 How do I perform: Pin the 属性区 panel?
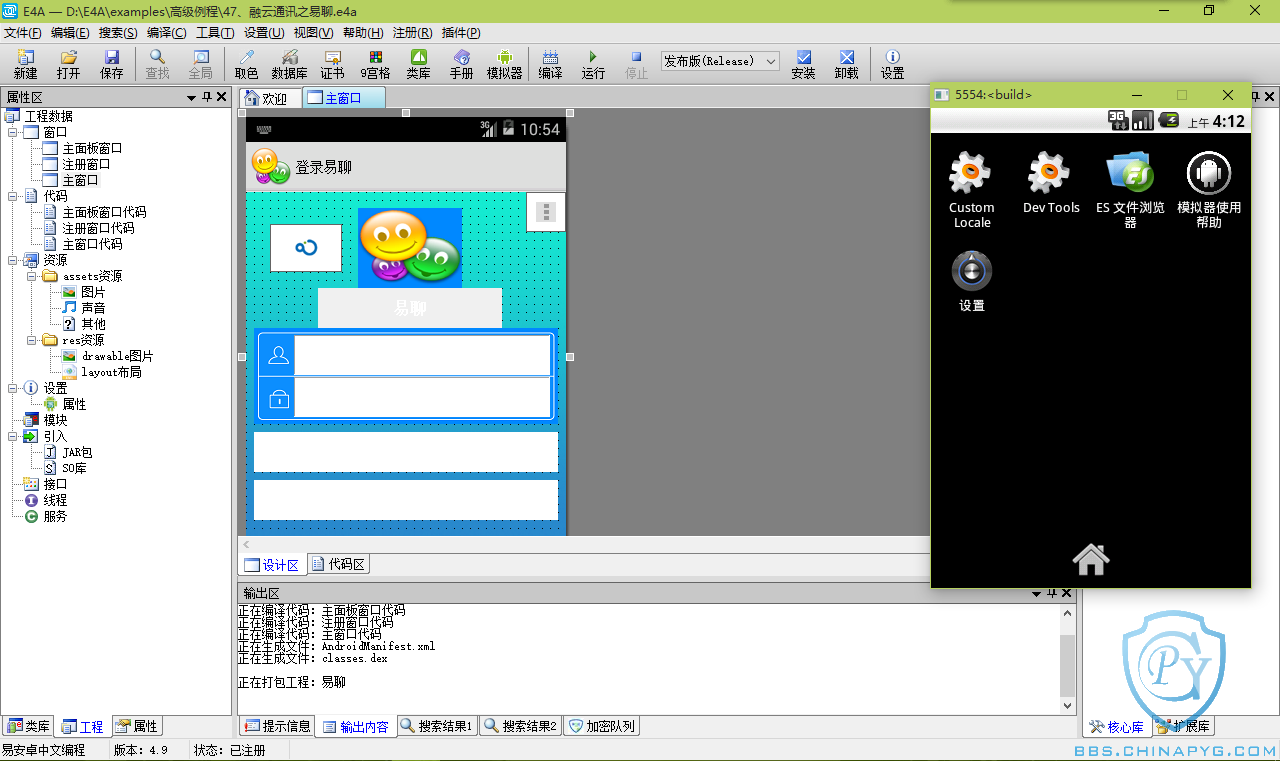point(207,97)
